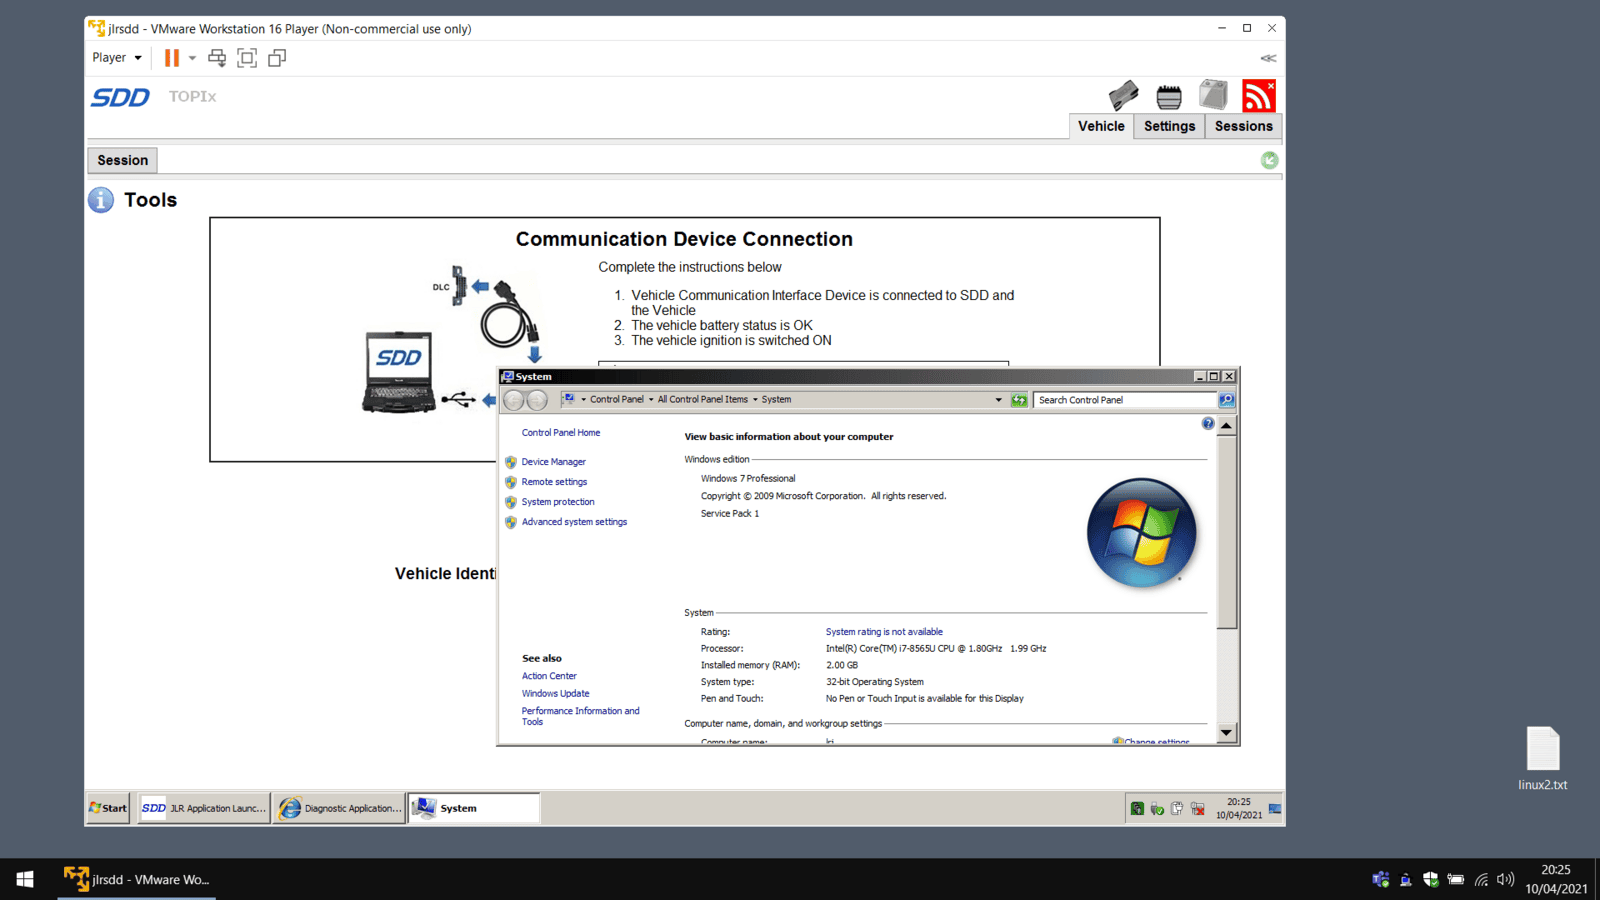
Task: Click the SDD logo tab
Action: click(120, 97)
